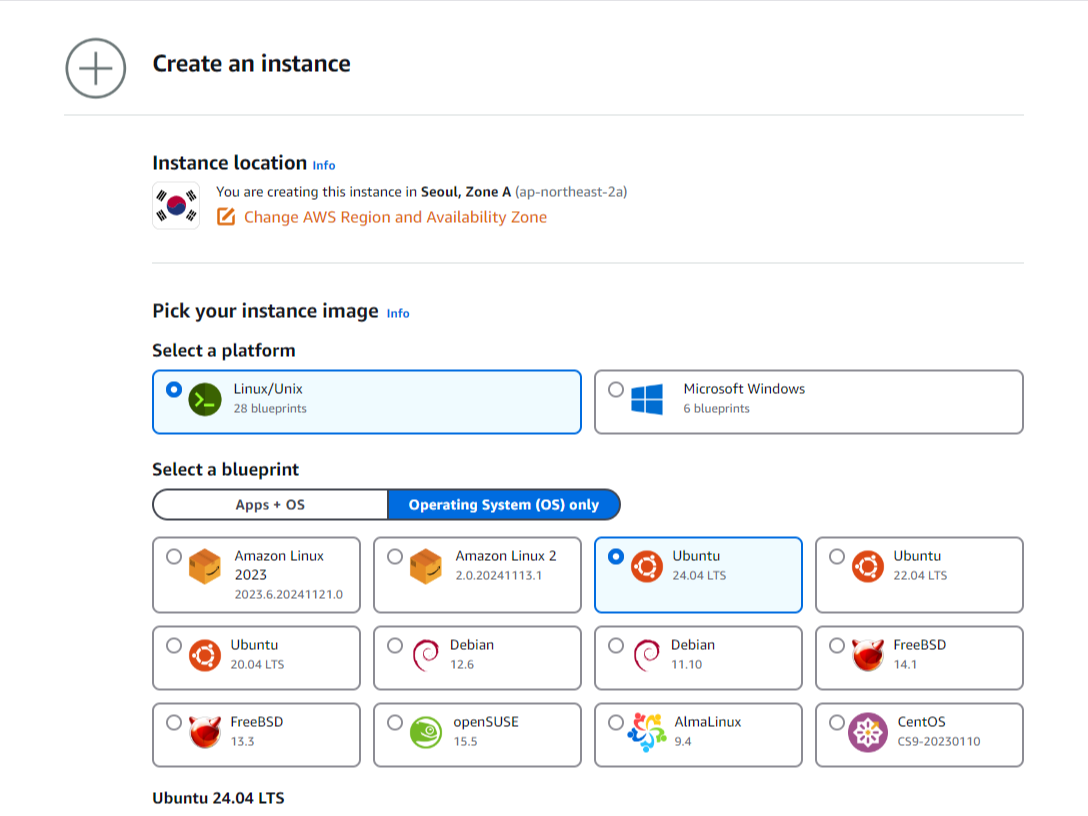Switch to the Apps + OS tab
This screenshot has width=1088, height=816.
point(270,504)
